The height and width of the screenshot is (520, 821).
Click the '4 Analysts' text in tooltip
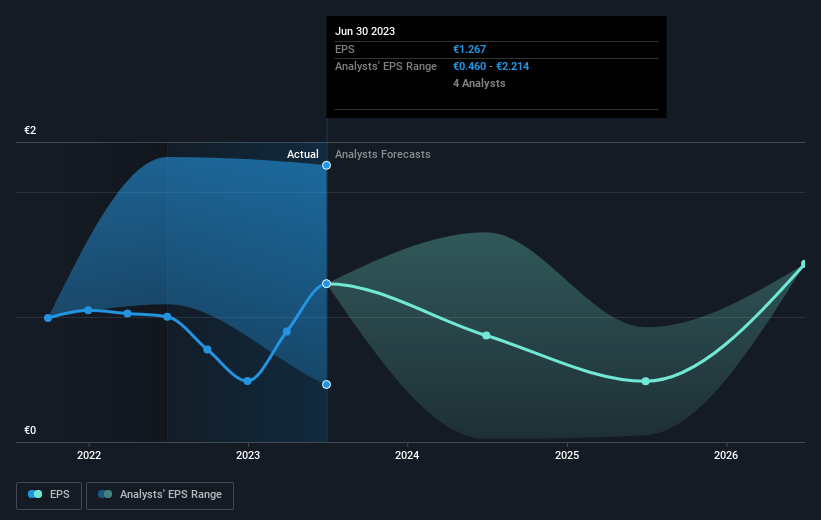[479, 83]
